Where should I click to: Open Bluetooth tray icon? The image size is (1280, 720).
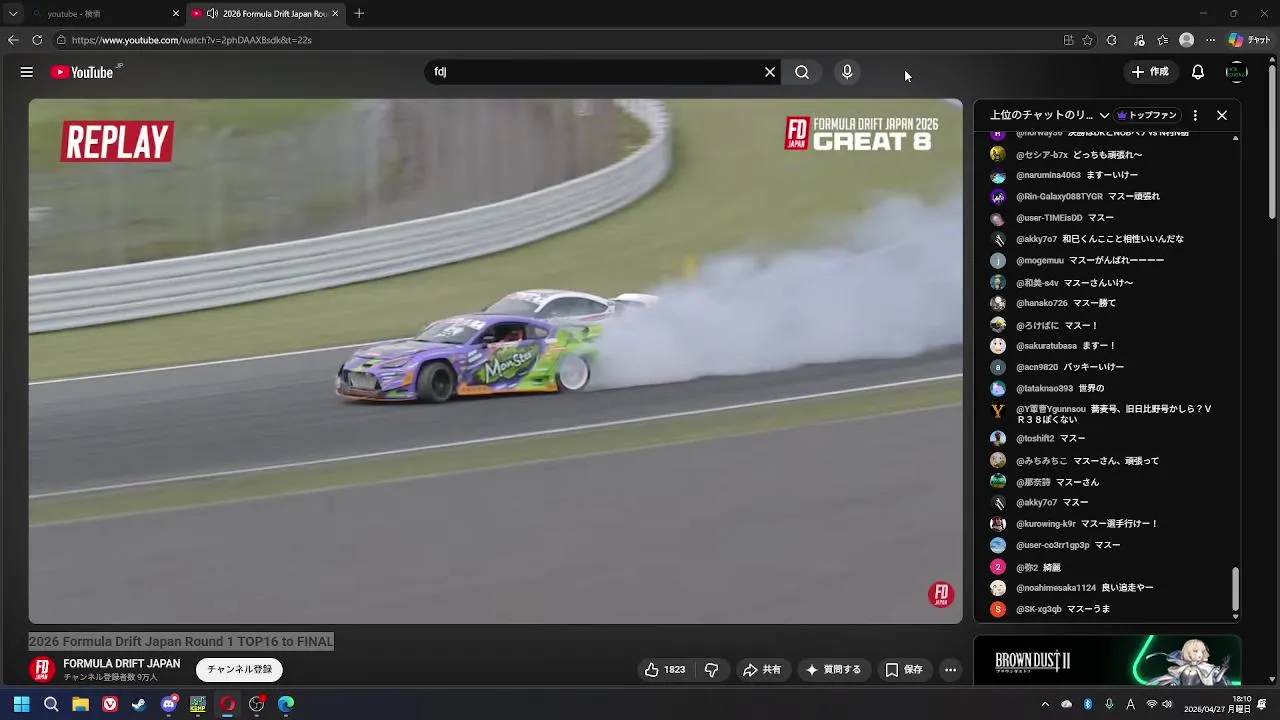[x=1088, y=704]
